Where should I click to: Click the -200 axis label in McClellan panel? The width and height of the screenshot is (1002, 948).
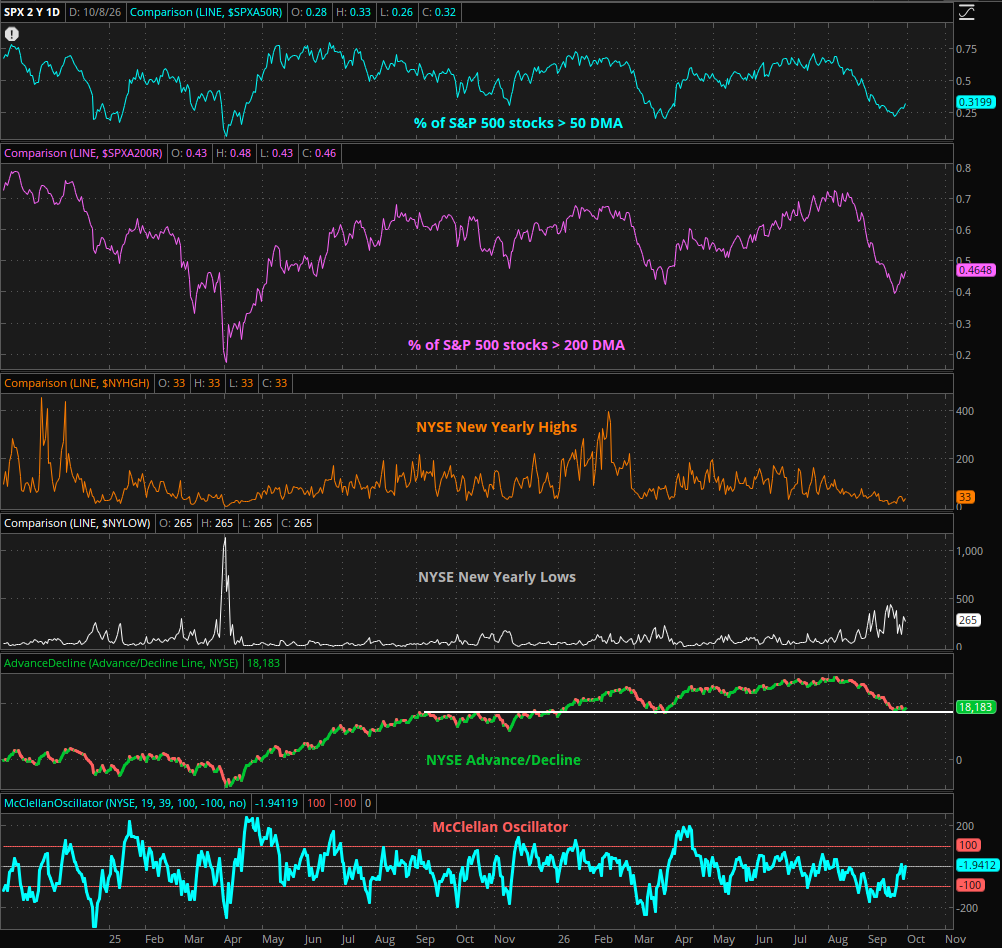coord(967,908)
